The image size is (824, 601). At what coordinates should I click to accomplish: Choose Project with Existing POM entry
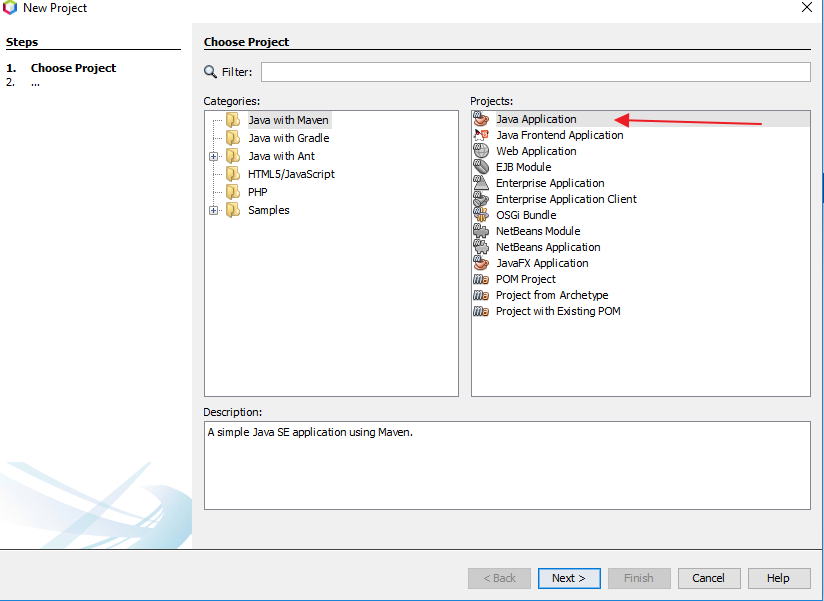(x=558, y=311)
